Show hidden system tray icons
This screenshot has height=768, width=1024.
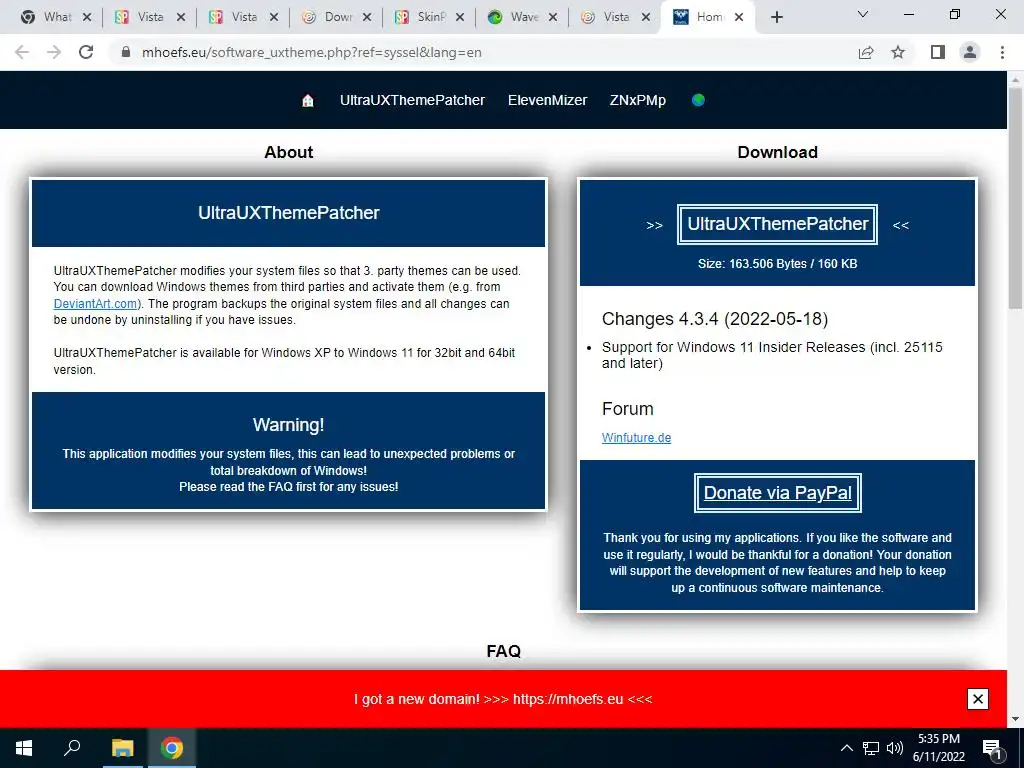[x=846, y=748]
